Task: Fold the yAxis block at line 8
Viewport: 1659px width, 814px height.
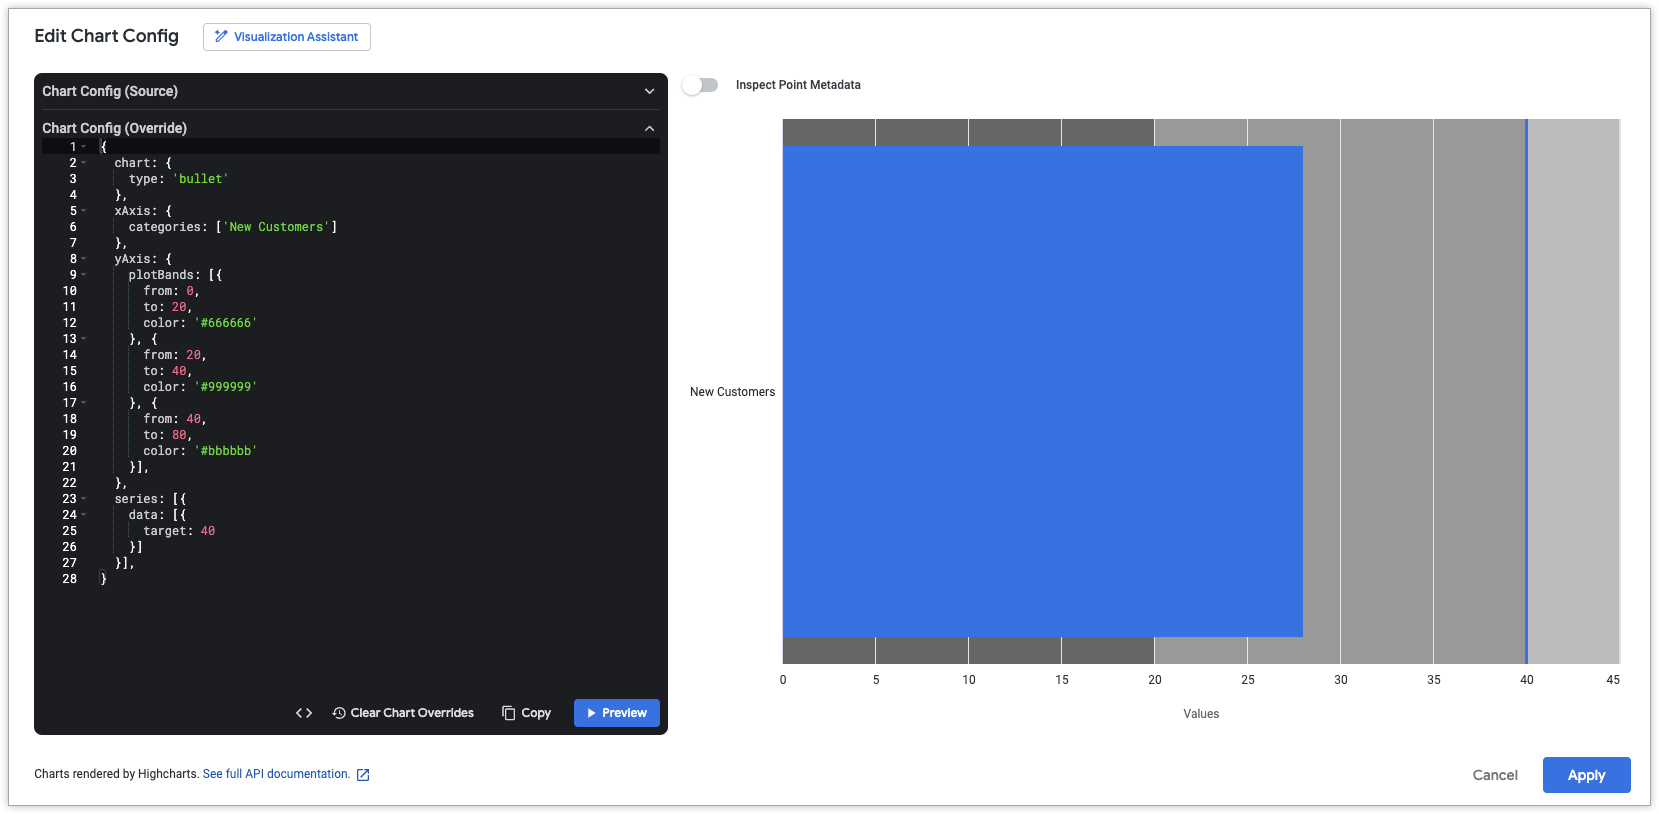Action: click(84, 259)
